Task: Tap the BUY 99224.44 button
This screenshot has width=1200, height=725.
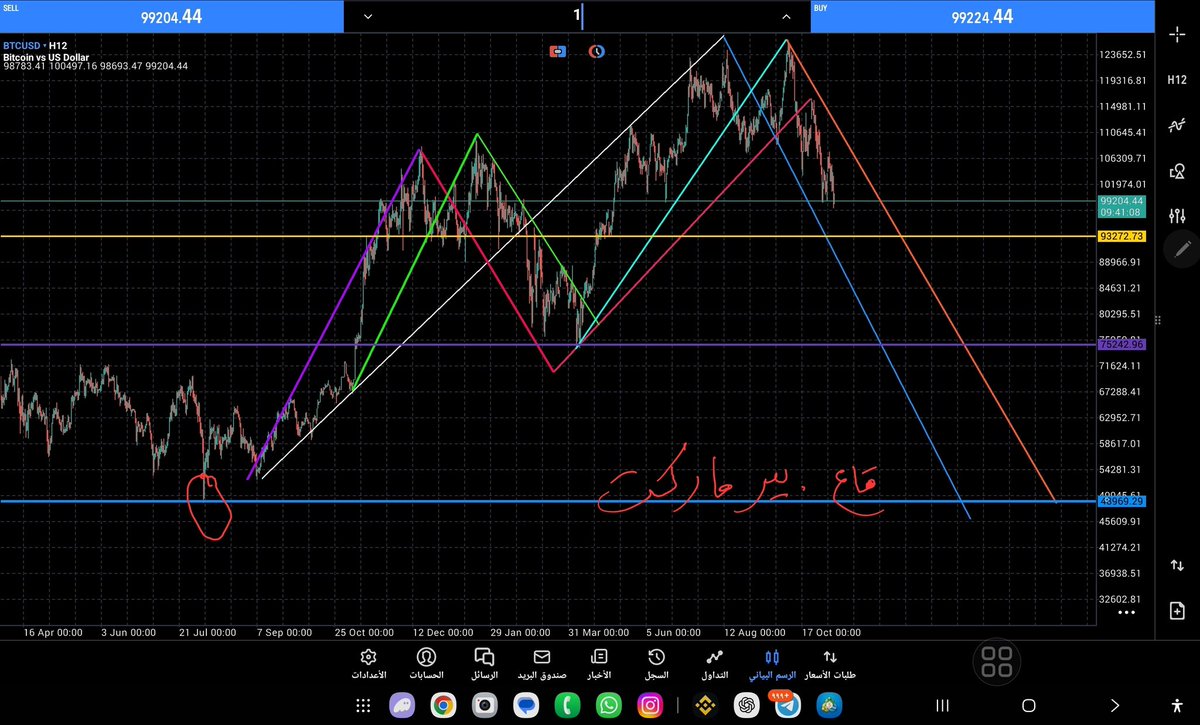Action: coord(982,16)
